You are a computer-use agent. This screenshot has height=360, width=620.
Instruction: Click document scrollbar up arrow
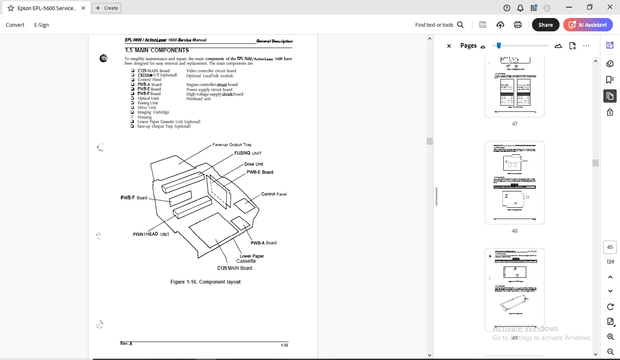coord(429,39)
